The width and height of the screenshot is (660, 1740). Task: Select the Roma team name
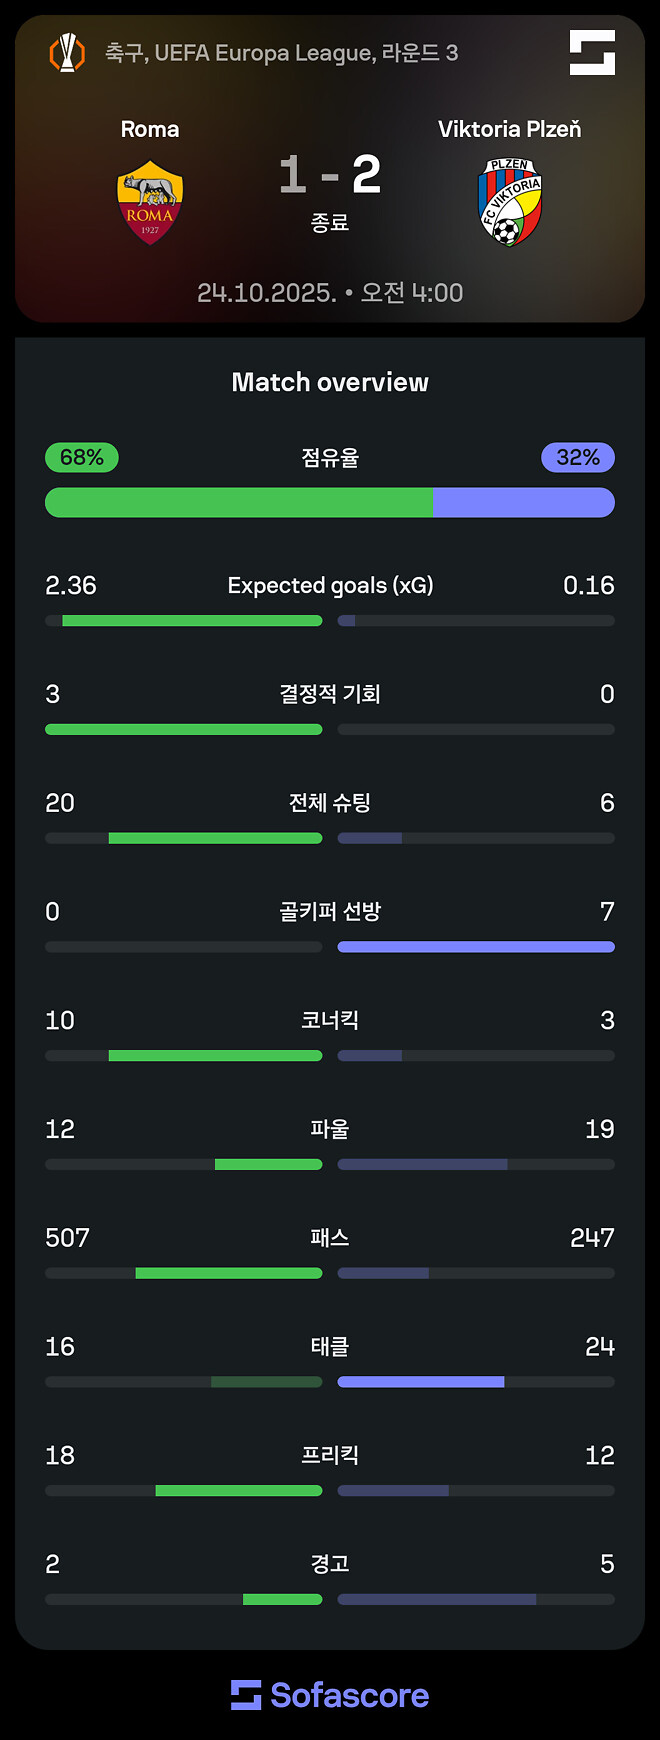pyautogui.click(x=149, y=128)
